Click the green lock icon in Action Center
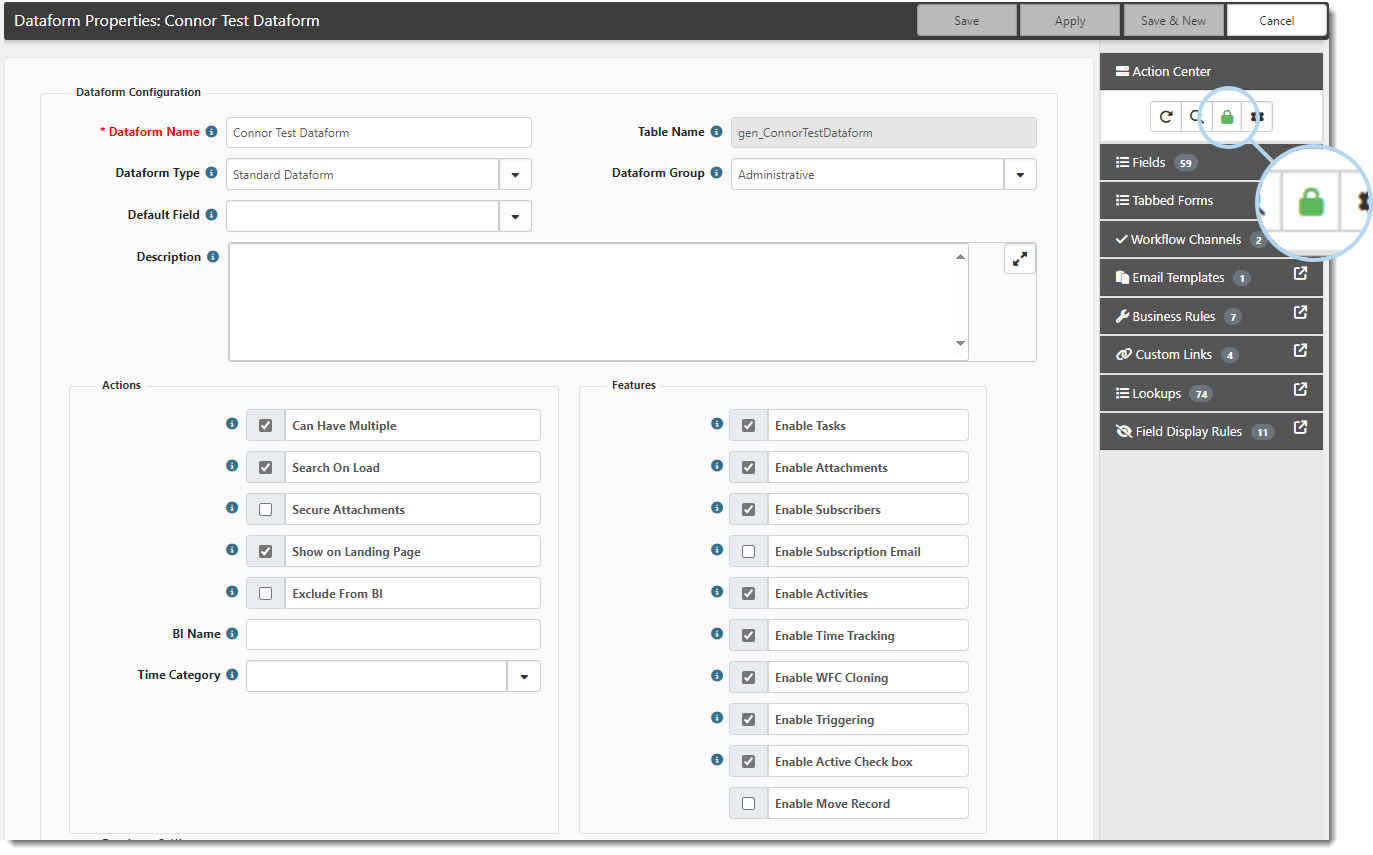The height and width of the screenshot is (855, 1373). [x=1227, y=117]
